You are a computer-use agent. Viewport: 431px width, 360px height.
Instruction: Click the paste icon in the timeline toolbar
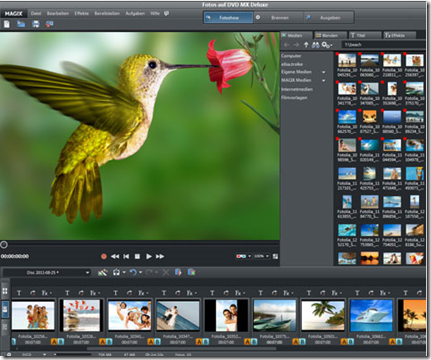pos(191,272)
